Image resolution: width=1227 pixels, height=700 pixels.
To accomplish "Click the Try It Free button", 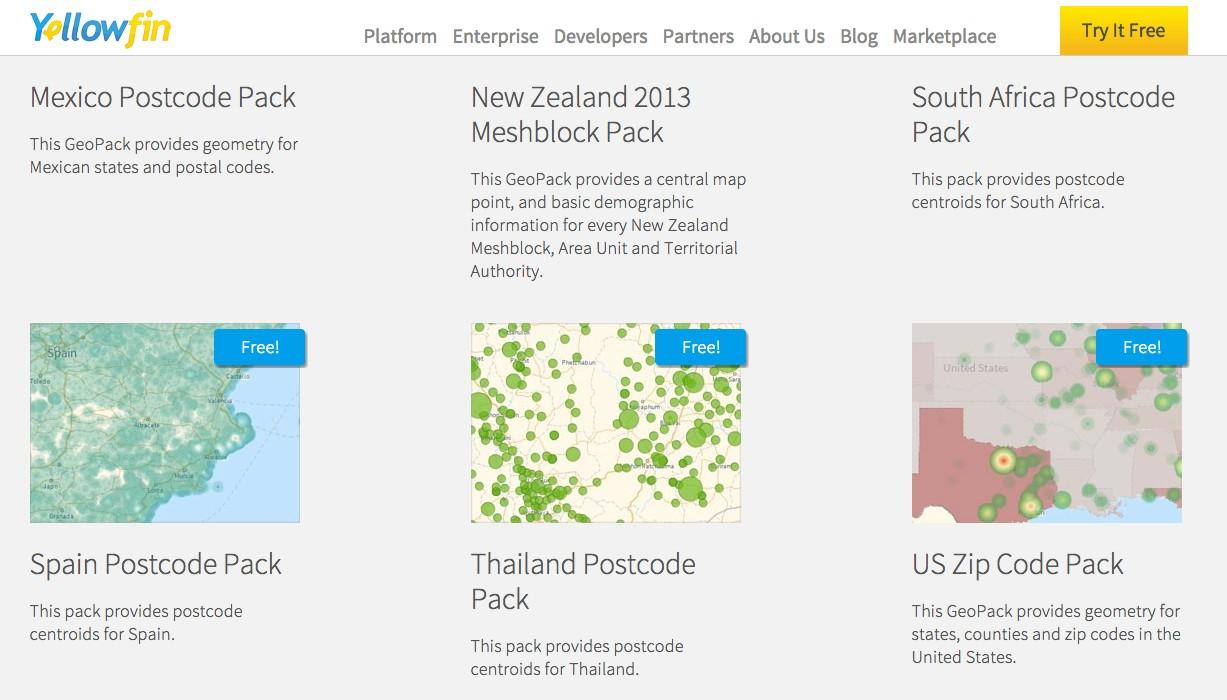I will (1124, 30).
